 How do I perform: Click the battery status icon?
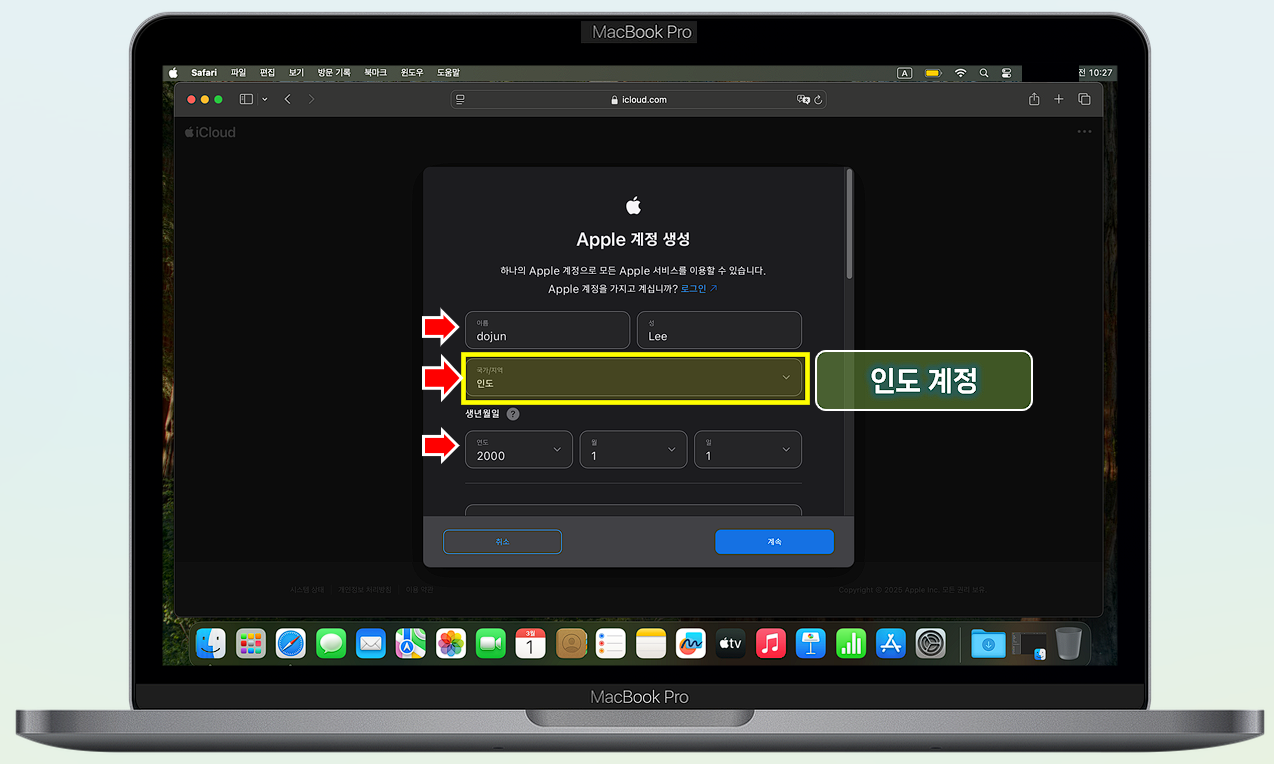[x=933, y=73]
